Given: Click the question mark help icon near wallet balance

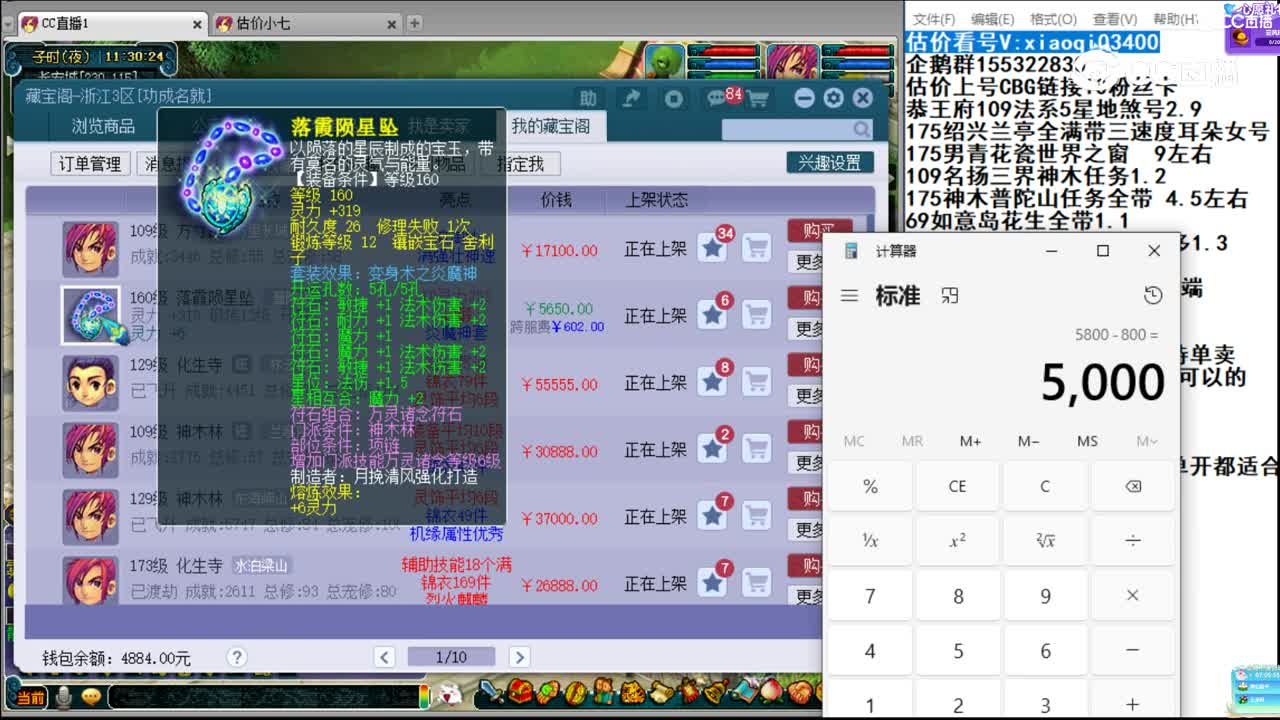Looking at the screenshot, I should click(236, 657).
